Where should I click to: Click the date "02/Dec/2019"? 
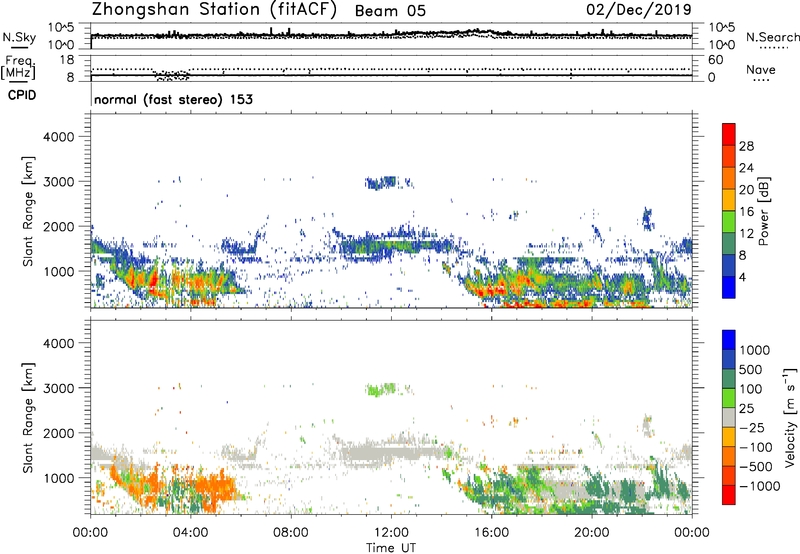(x=639, y=10)
